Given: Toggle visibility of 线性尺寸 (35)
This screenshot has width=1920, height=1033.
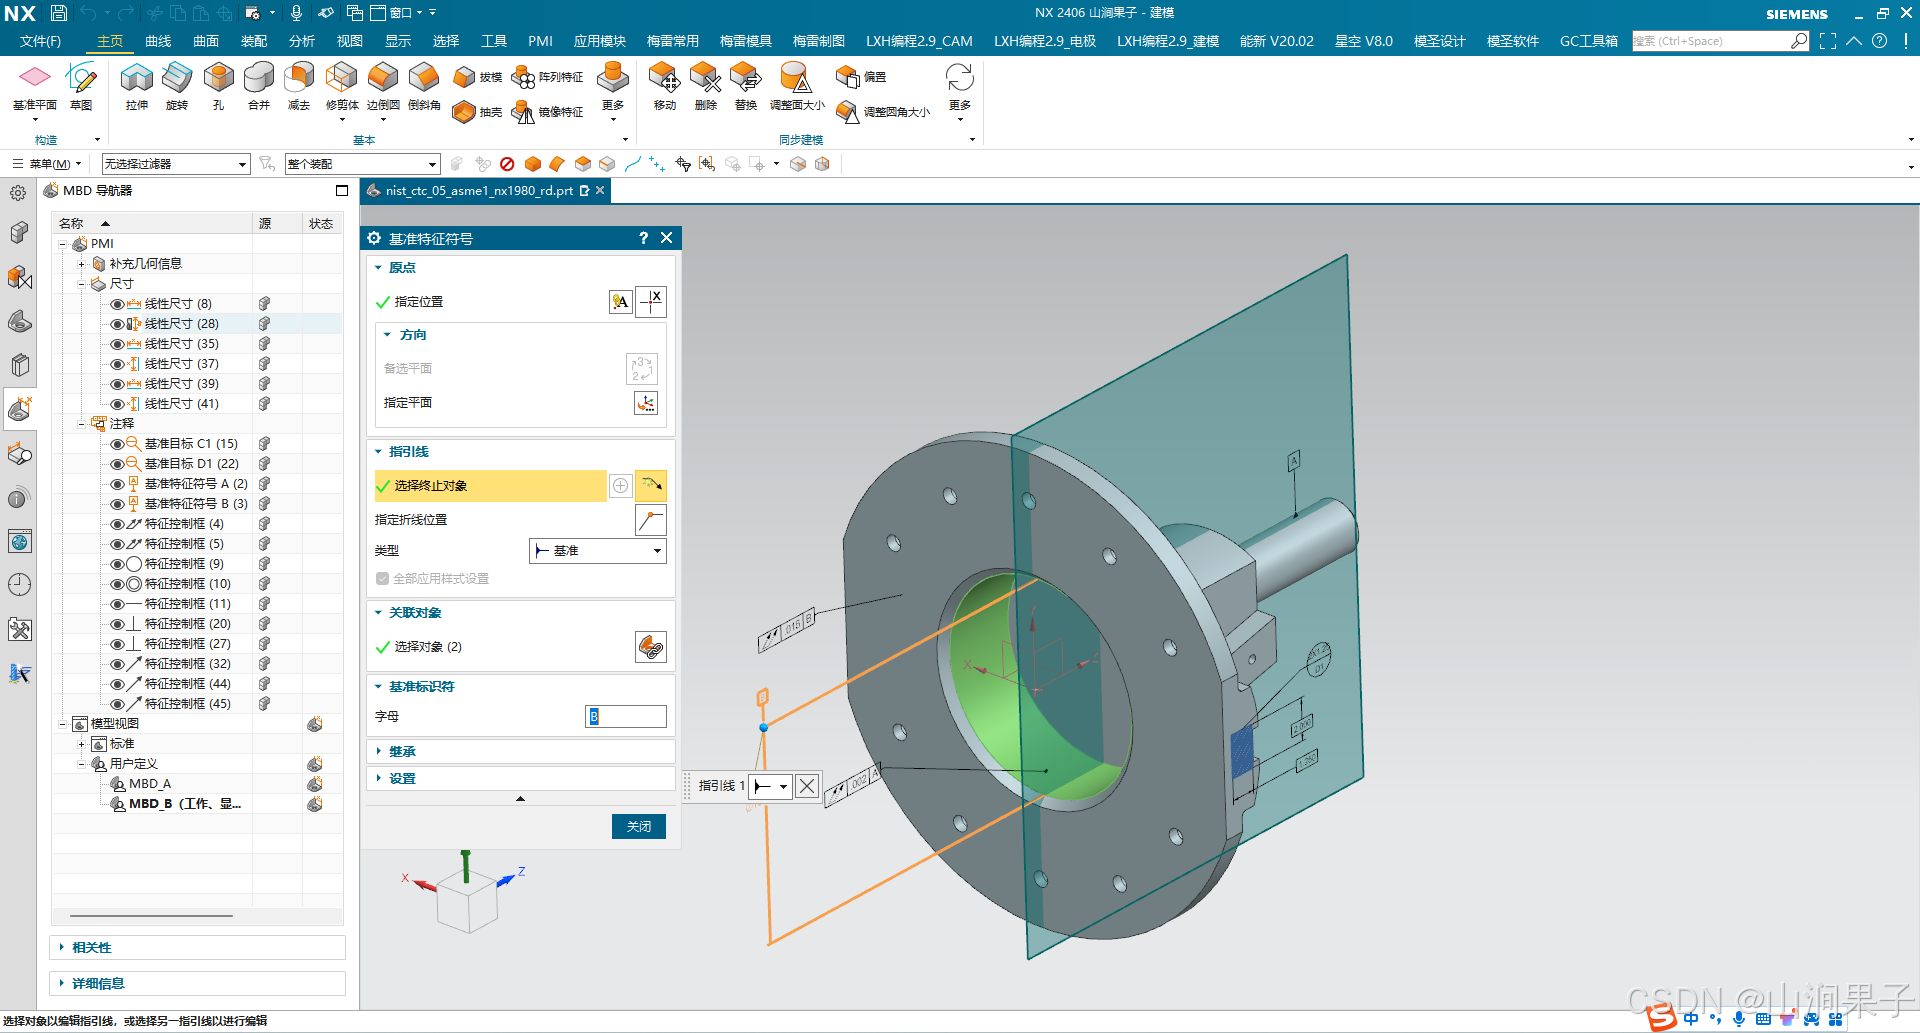Looking at the screenshot, I should coord(117,344).
